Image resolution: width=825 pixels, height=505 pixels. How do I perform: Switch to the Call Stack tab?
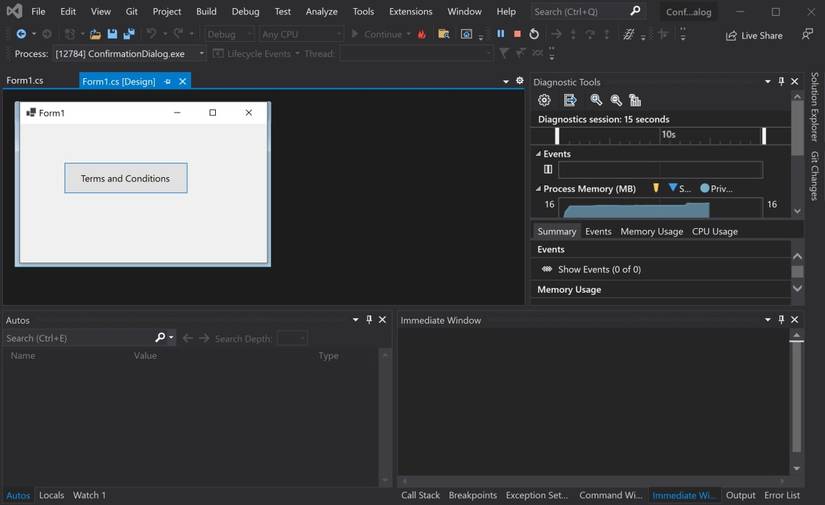[x=420, y=495]
